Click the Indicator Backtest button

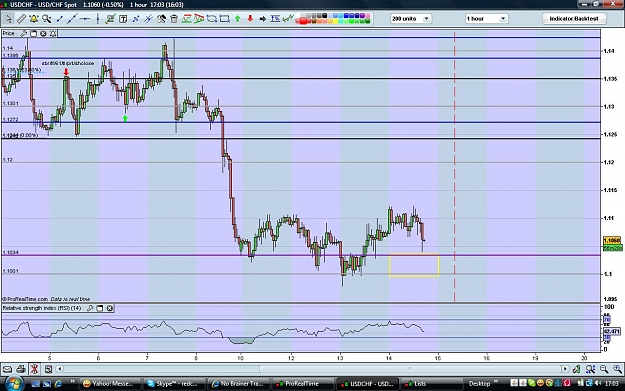pos(574,18)
